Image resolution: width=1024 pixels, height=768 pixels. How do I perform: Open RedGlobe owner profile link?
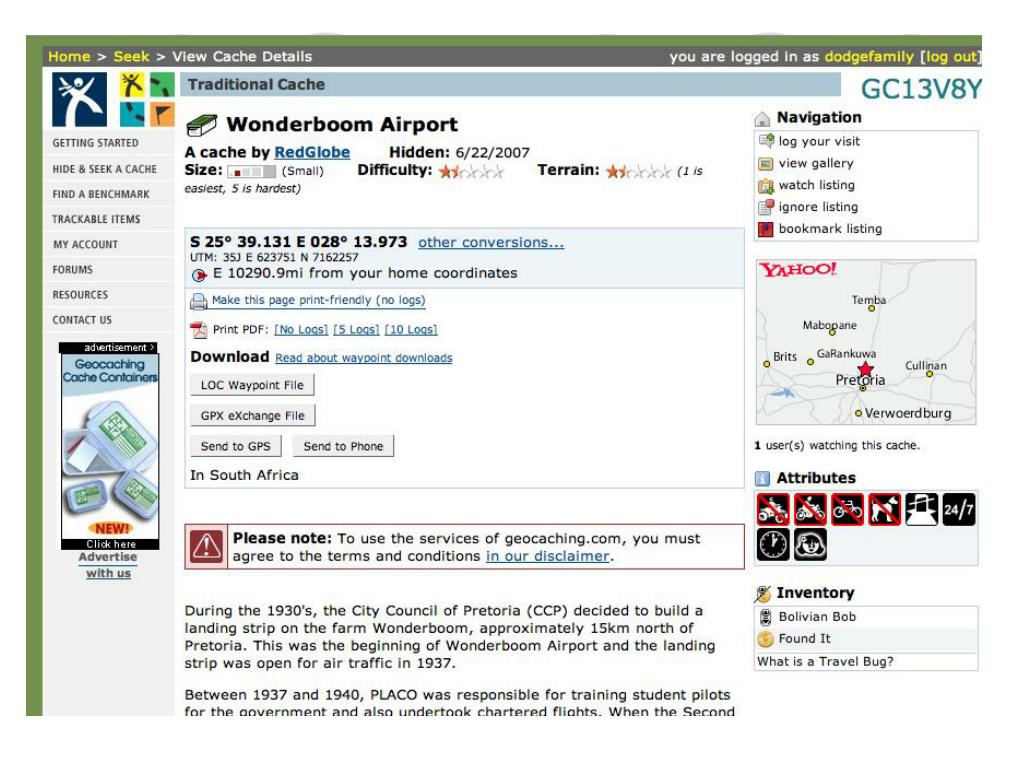312,152
